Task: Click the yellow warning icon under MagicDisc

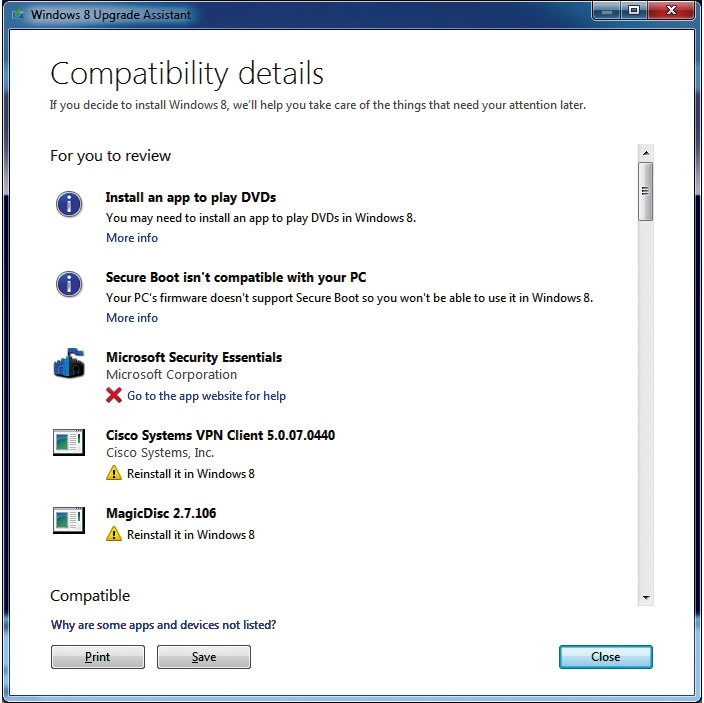Action: click(114, 534)
